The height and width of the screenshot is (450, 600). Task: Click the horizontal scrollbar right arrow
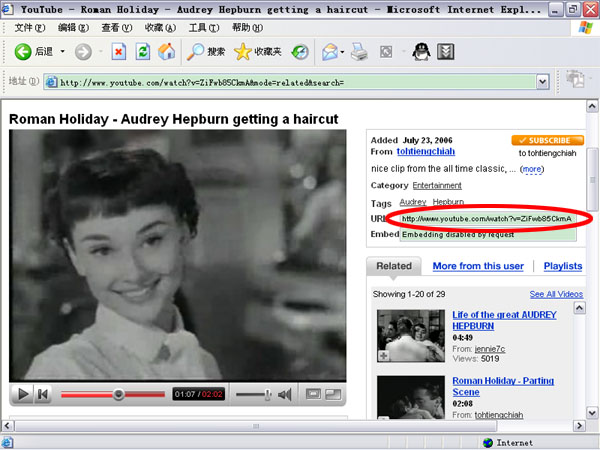pos(579,426)
